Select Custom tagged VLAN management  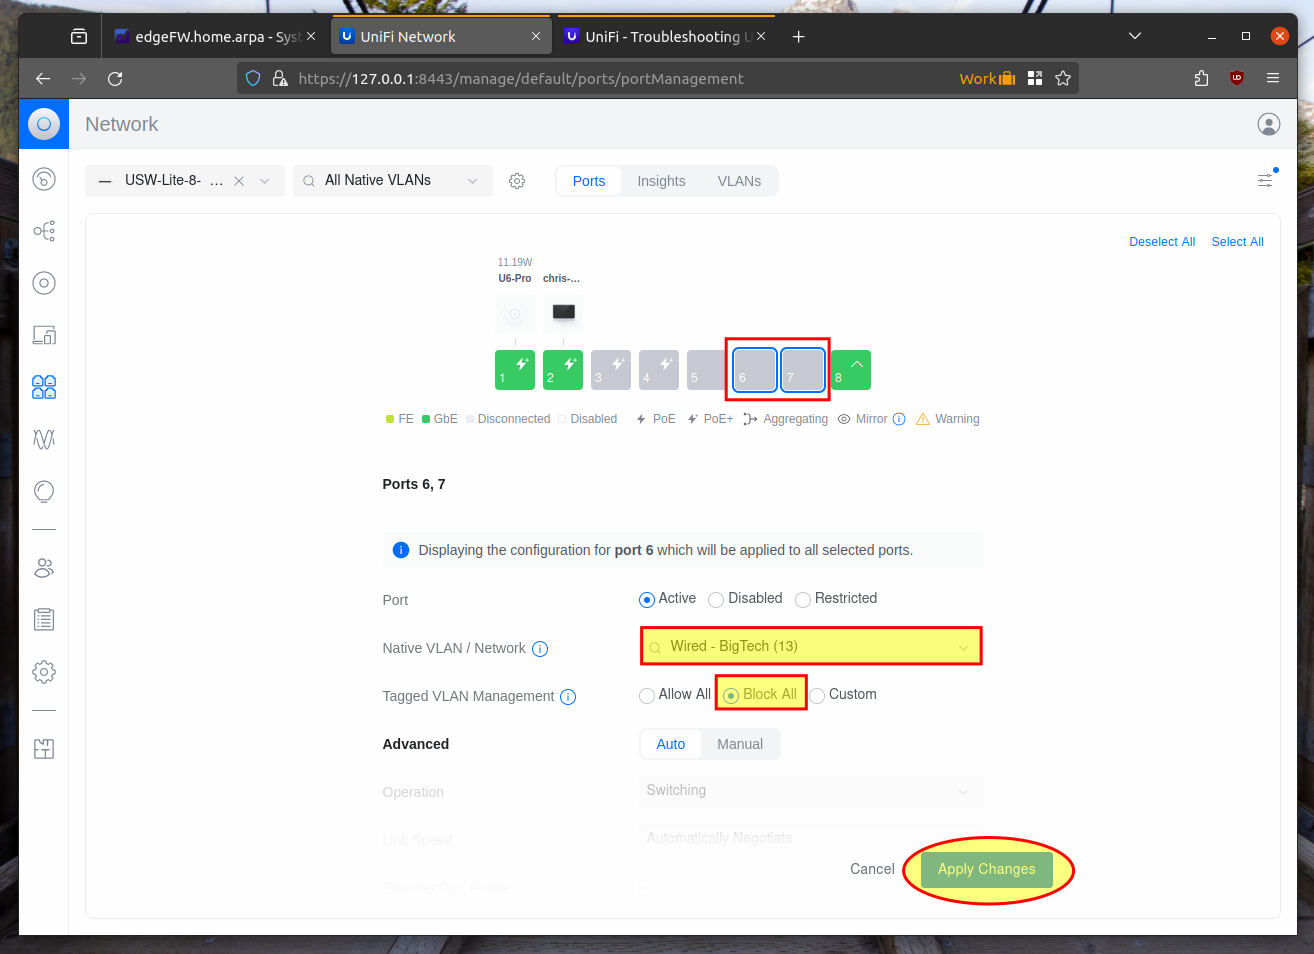817,696
